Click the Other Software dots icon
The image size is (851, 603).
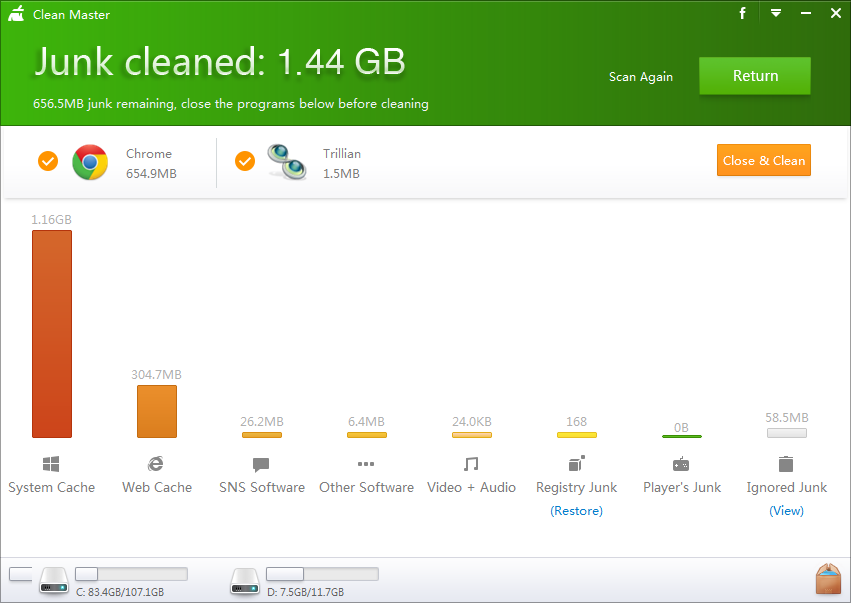(366, 464)
